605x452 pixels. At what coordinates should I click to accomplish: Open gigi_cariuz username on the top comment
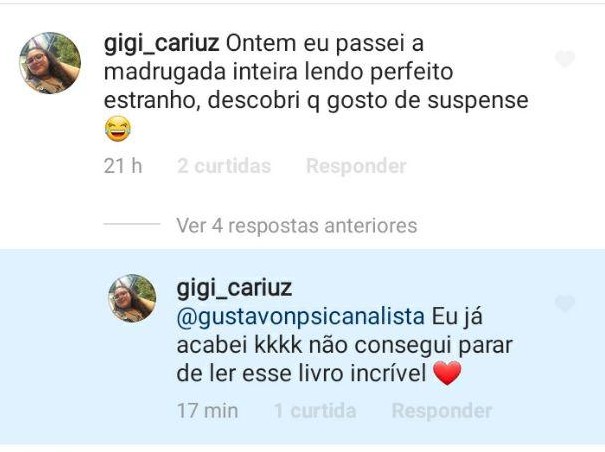(162, 44)
